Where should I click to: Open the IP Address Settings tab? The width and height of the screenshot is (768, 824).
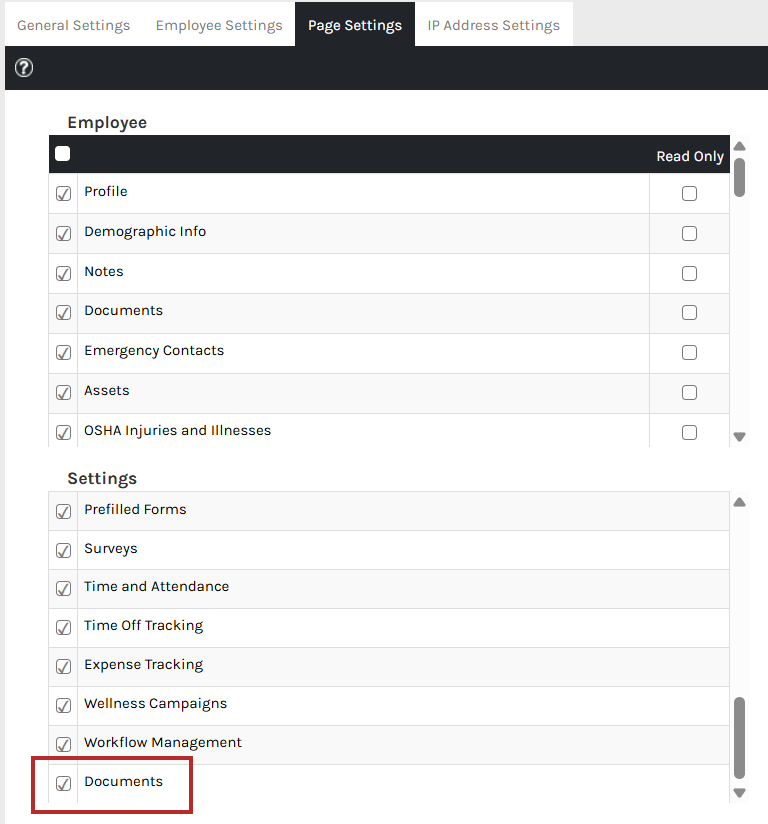point(494,25)
